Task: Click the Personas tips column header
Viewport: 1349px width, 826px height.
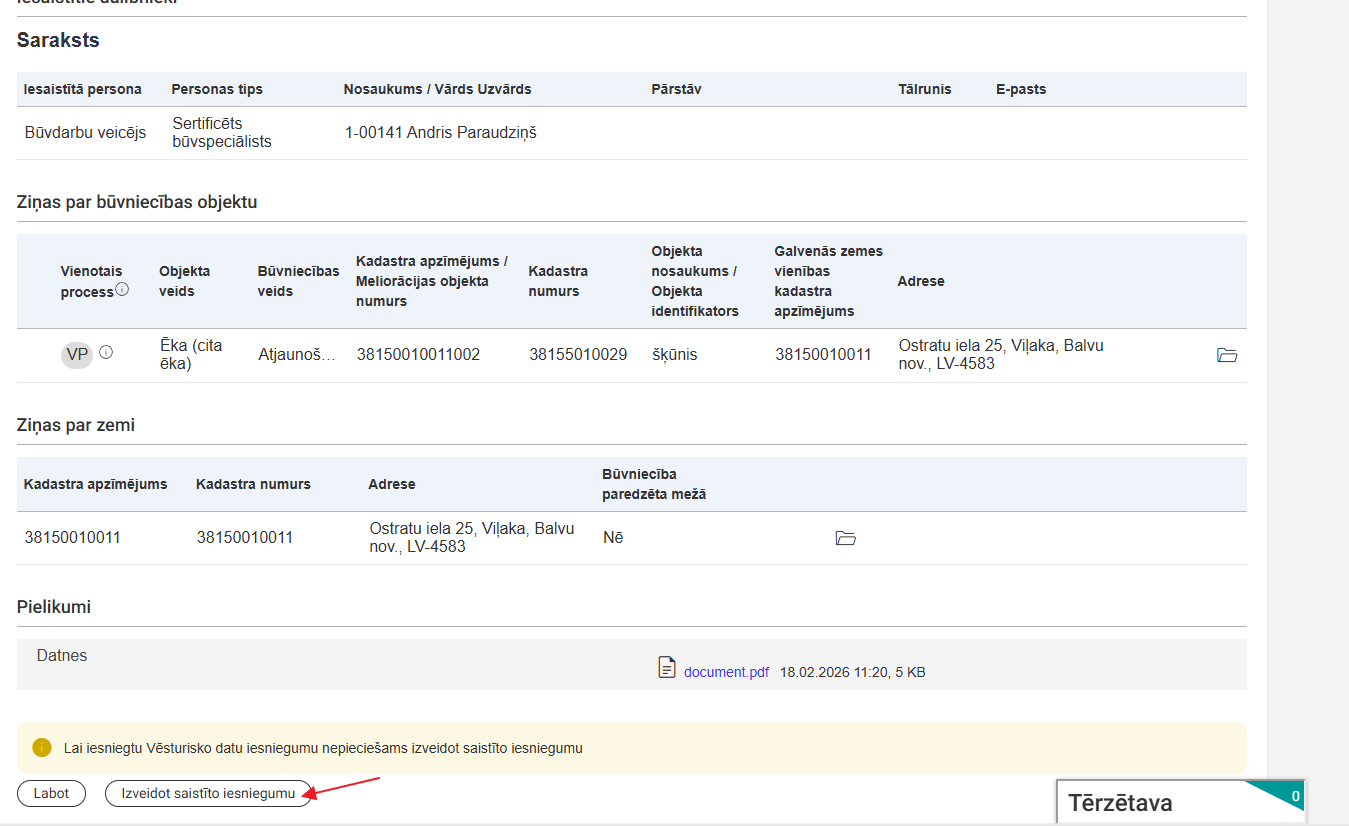Action: tap(217, 89)
